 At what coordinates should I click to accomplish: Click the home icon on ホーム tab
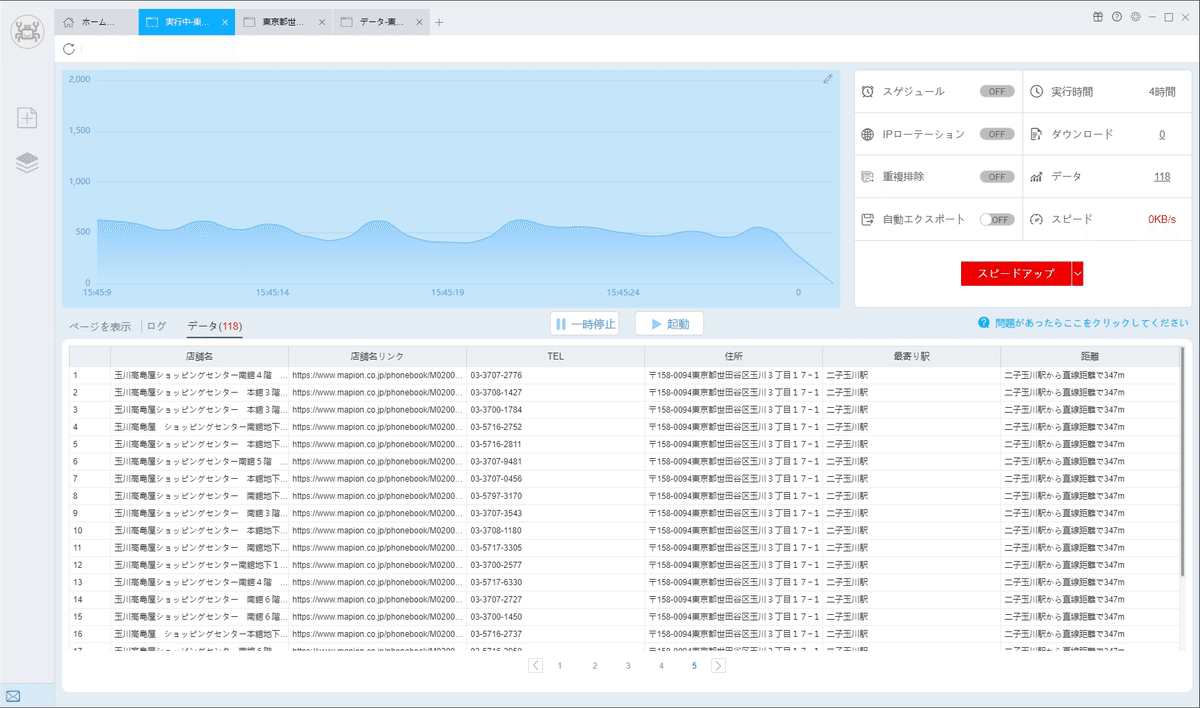coord(69,22)
